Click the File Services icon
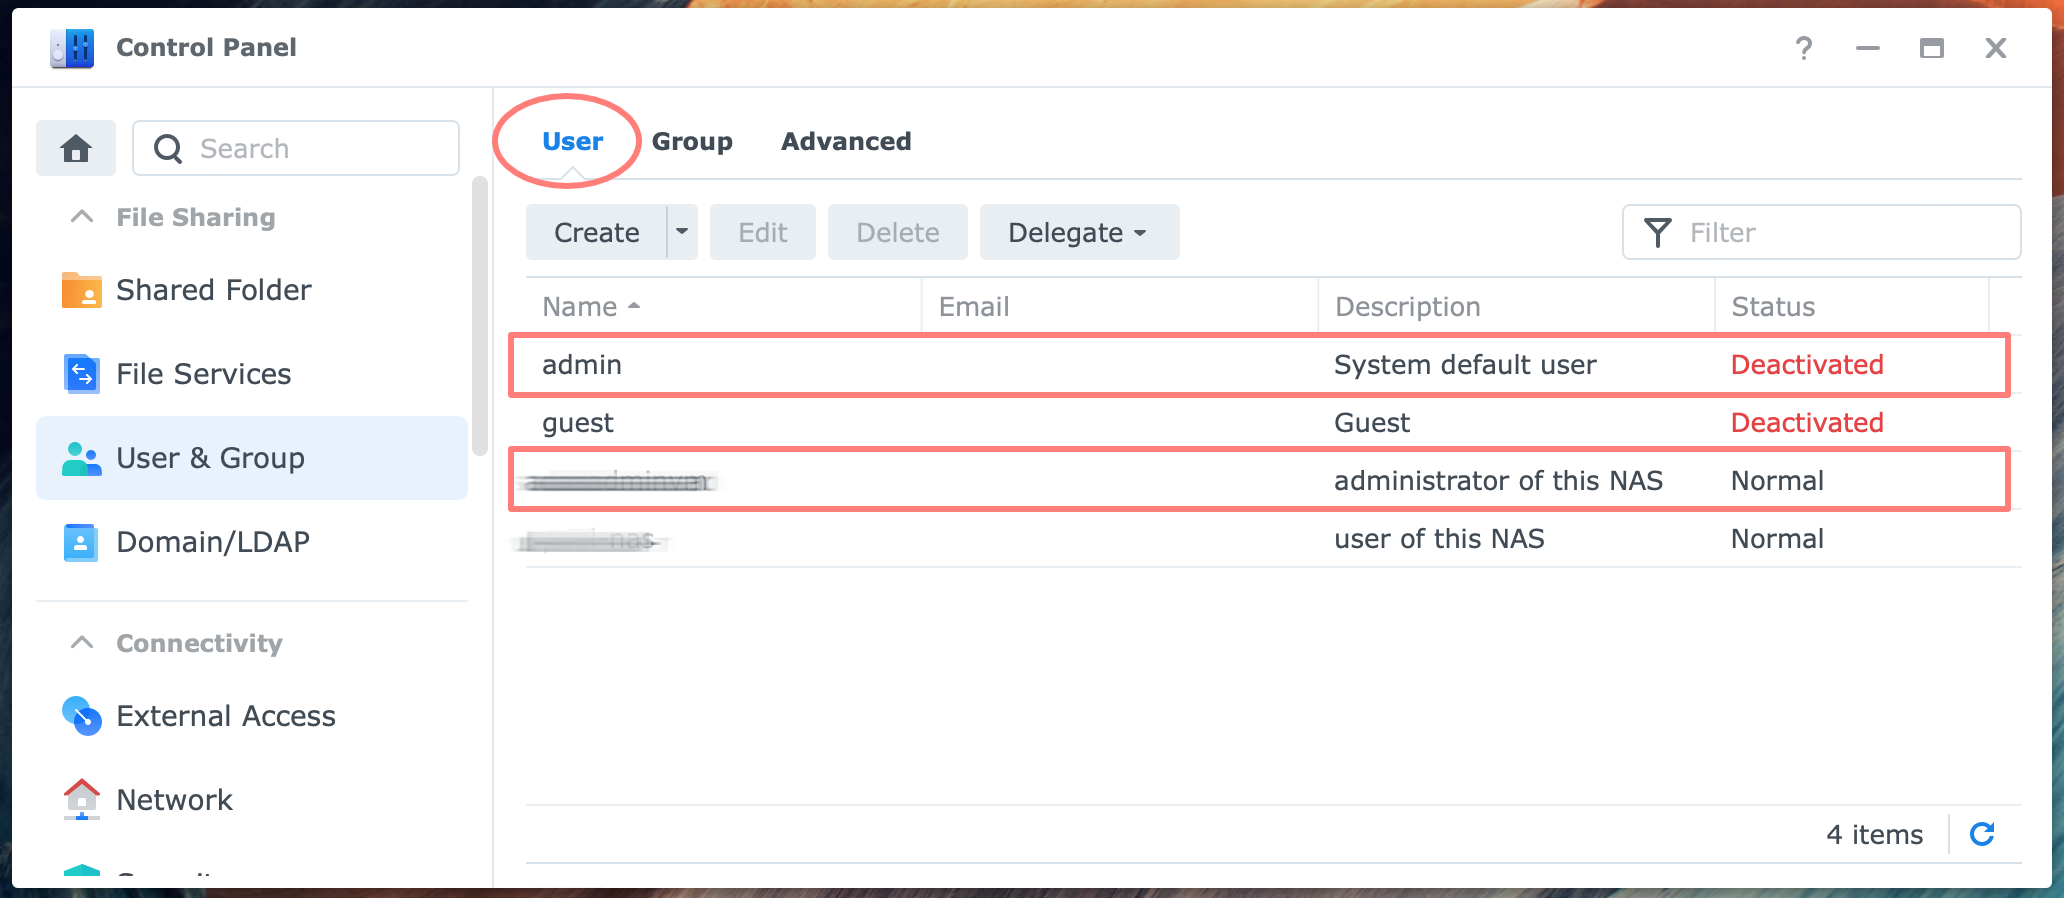2064x898 pixels. pos(81,374)
